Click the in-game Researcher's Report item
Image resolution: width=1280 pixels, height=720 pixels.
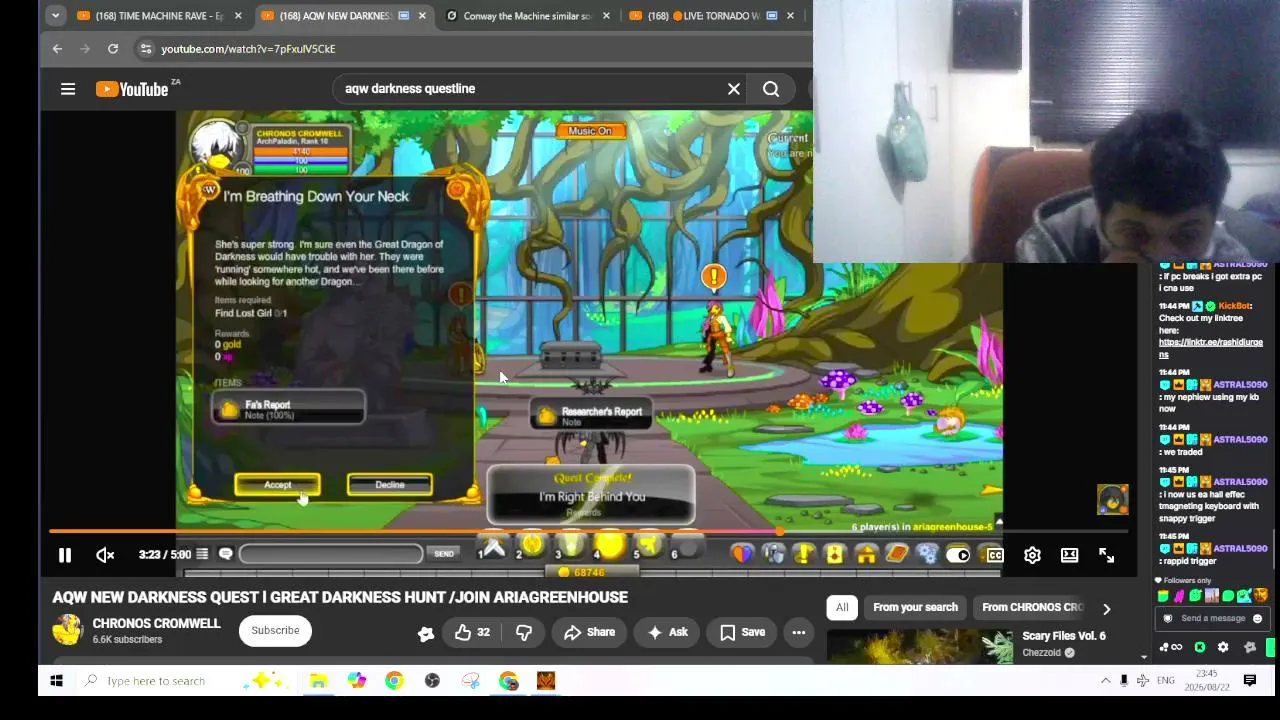coord(592,415)
